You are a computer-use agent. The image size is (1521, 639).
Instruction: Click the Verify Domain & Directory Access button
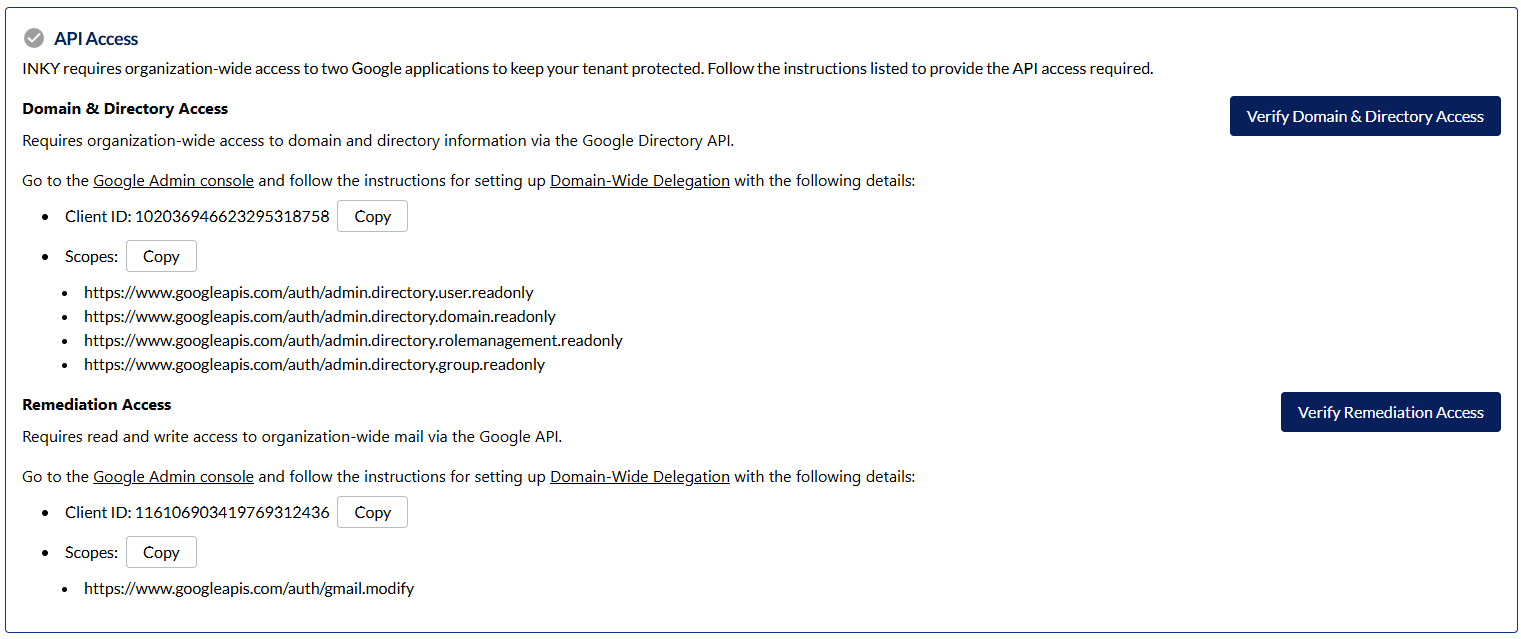click(1364, 116)
